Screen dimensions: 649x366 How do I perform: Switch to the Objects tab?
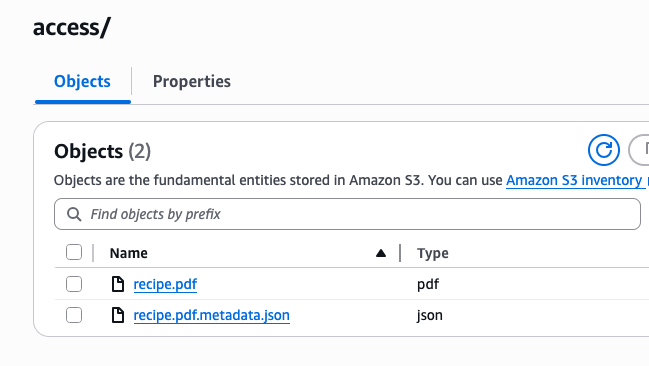click(82, 81)
